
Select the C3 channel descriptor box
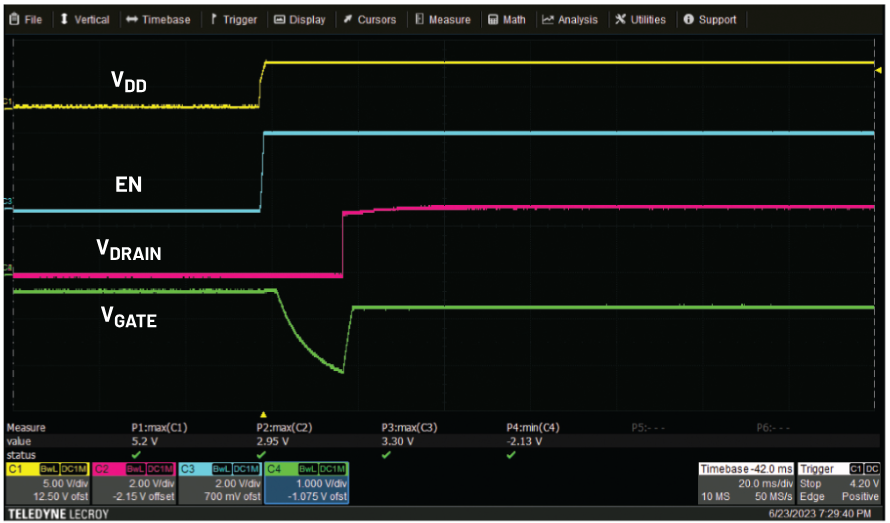point(220,482)
